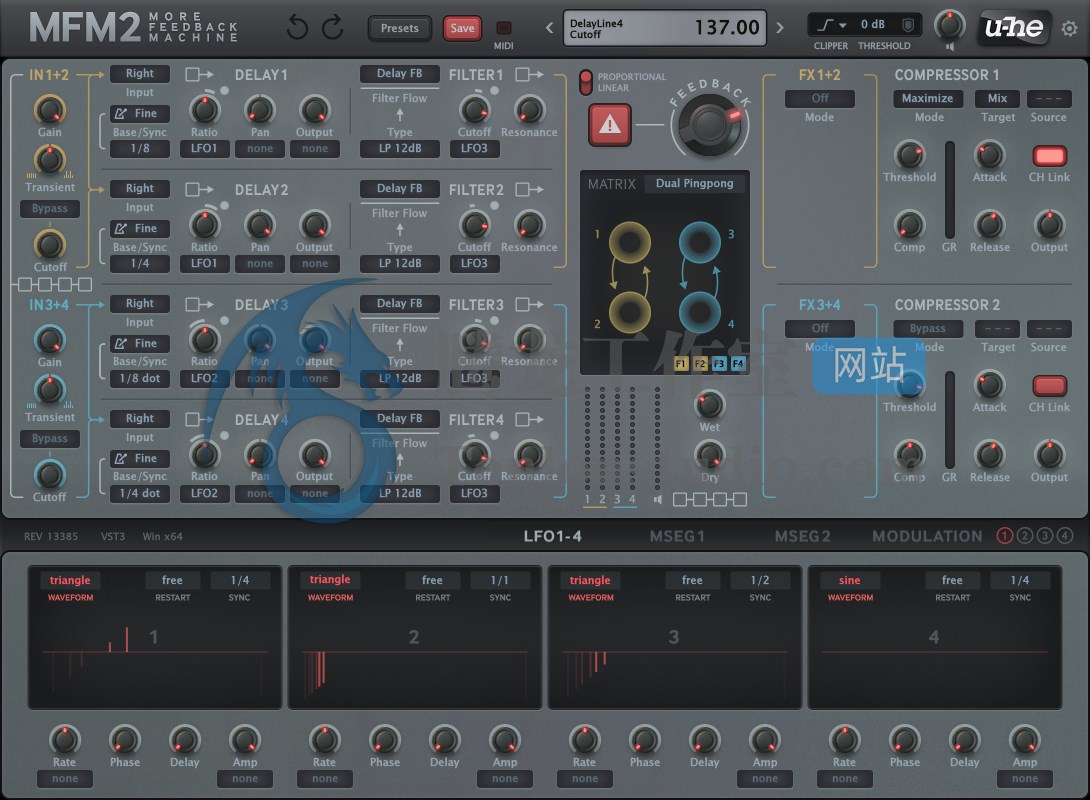Switch to the MSEG1 tab
Viewport: 1090px width, 800px height.
click(677, 536)
